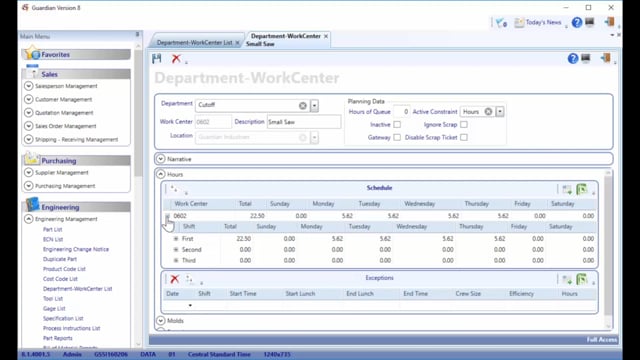The height and width of the screenshot is (360, 640).
Task: Click the exit door icon inside form toolbar
Action: coord(605,58)
